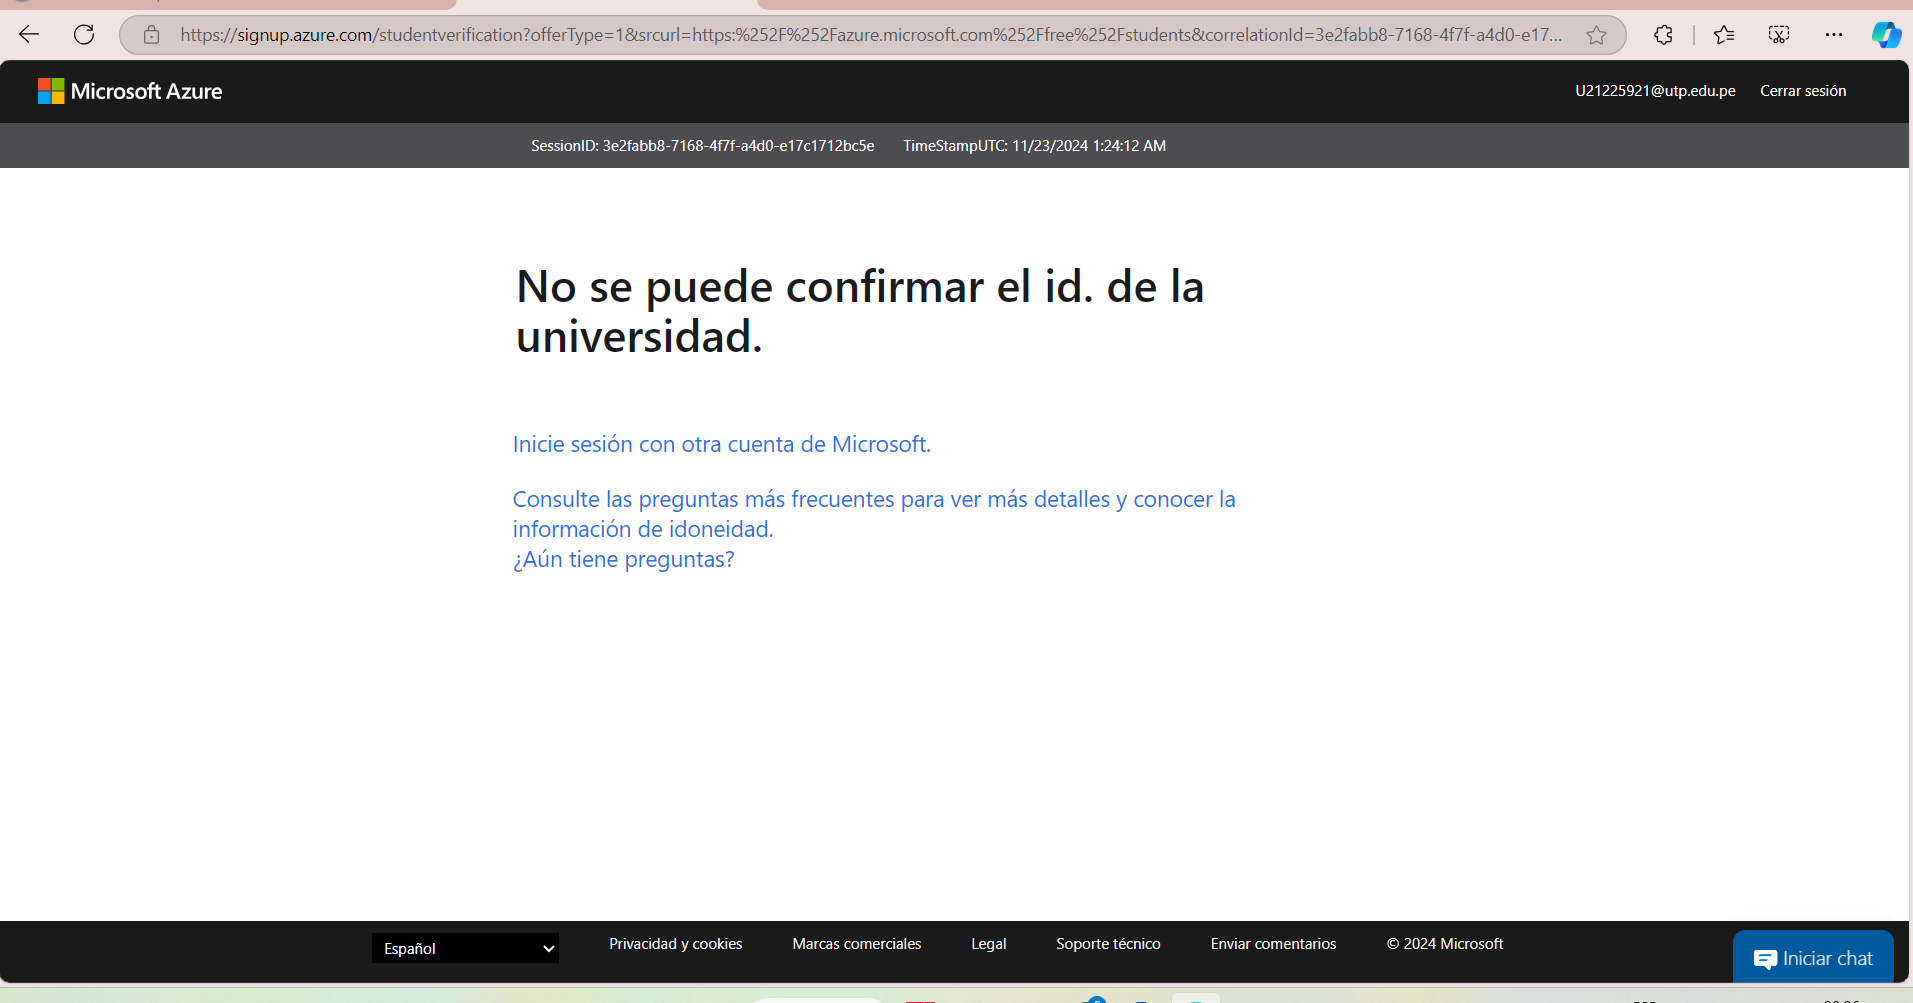1913x1003 pixels.
Task: Toggle the bookmark star for this page
Action: (1596, 34)
